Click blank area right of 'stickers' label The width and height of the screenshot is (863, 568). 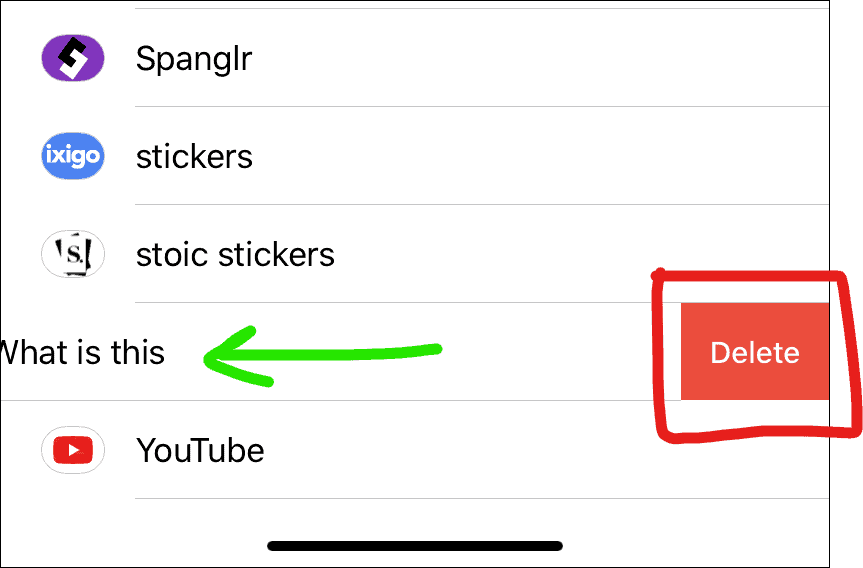(x=539, y=156)
